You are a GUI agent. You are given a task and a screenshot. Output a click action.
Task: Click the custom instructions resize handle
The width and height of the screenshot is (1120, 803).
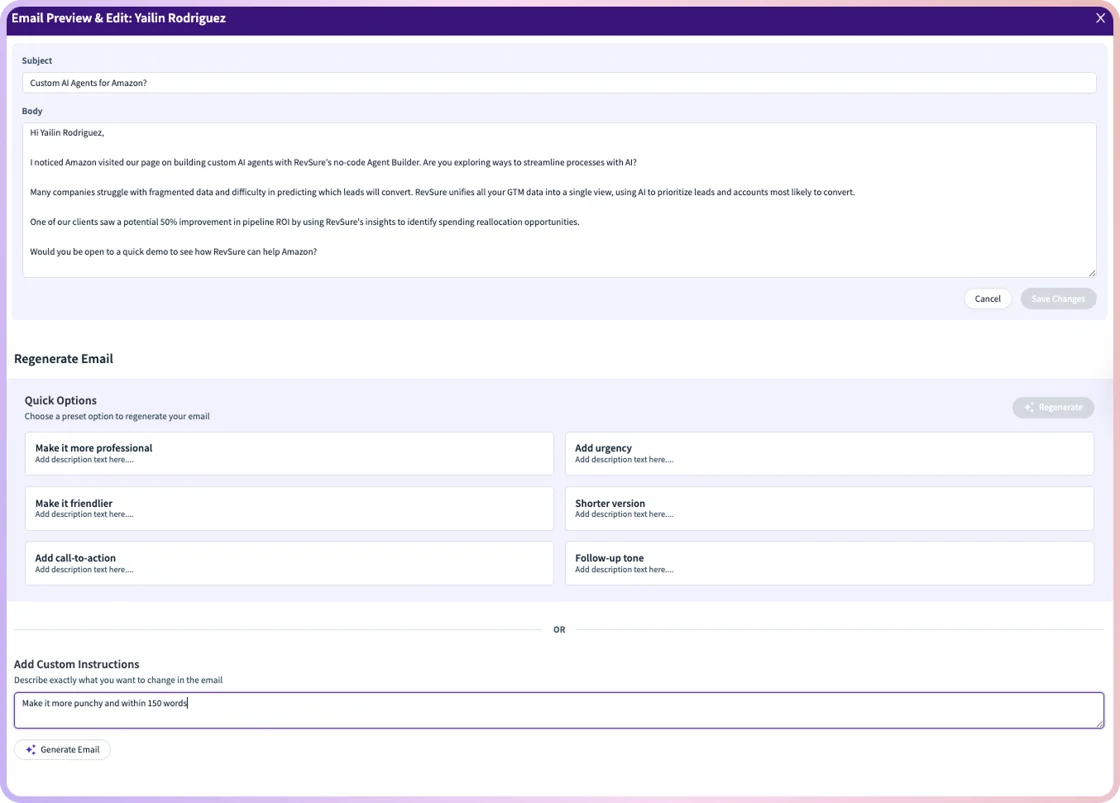coord(1099,724)
